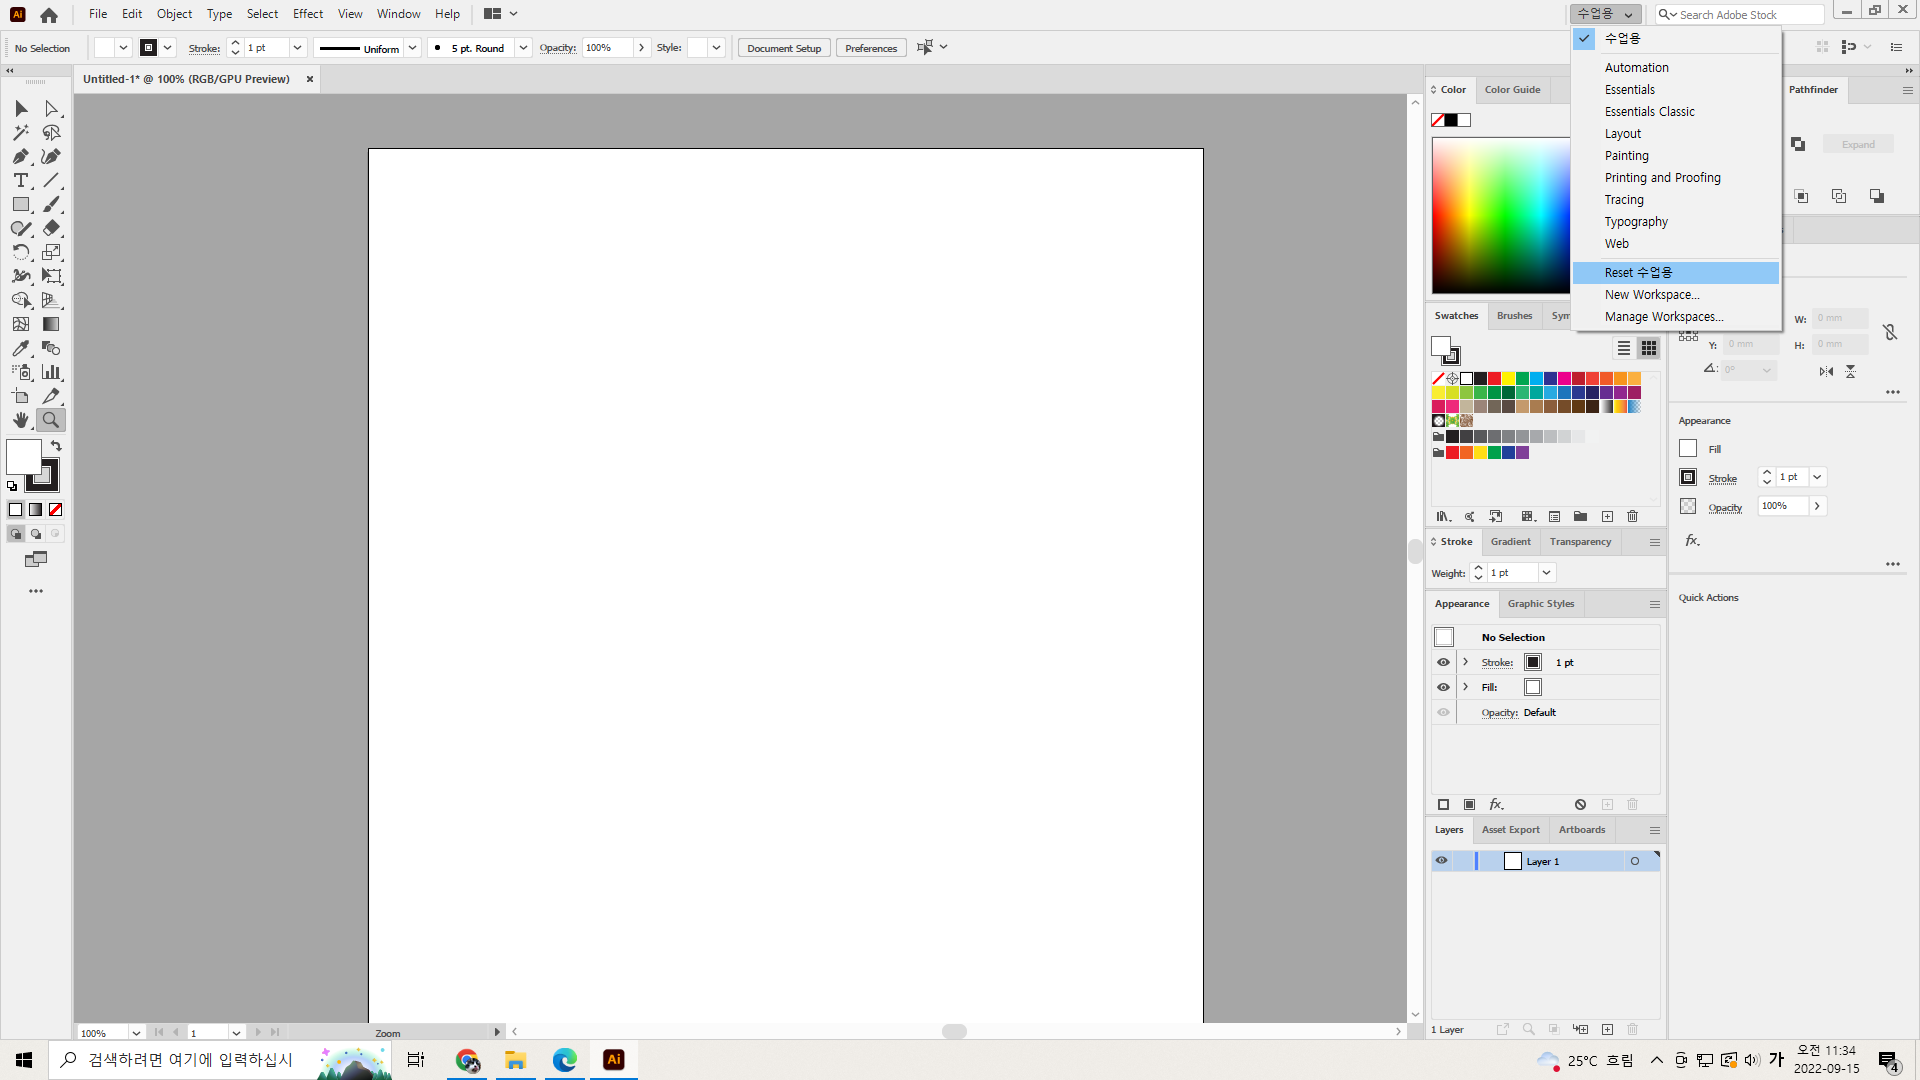Hide Layer 1 with eye icon
This screenshot has width=1920, height=1080.
1441,861
